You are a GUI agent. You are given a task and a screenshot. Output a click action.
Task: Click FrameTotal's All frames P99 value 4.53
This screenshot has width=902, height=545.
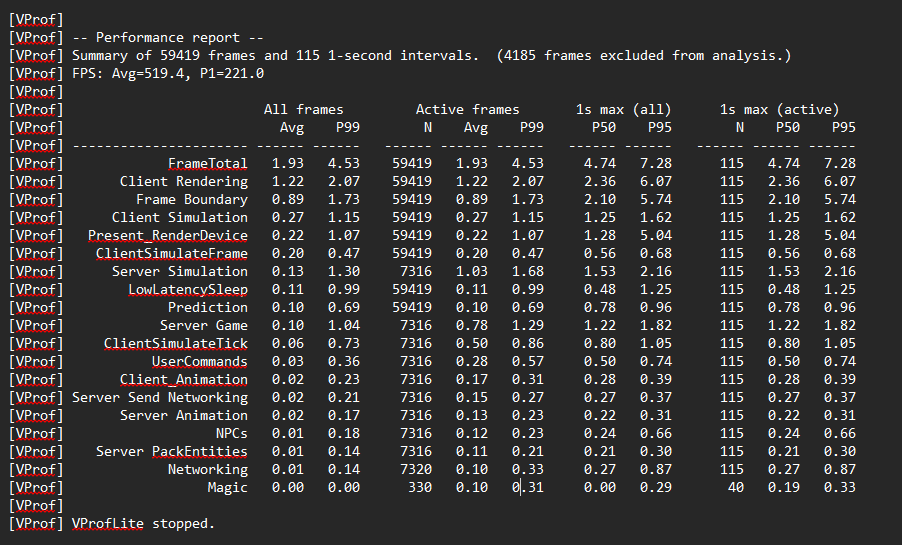[344, 163]
